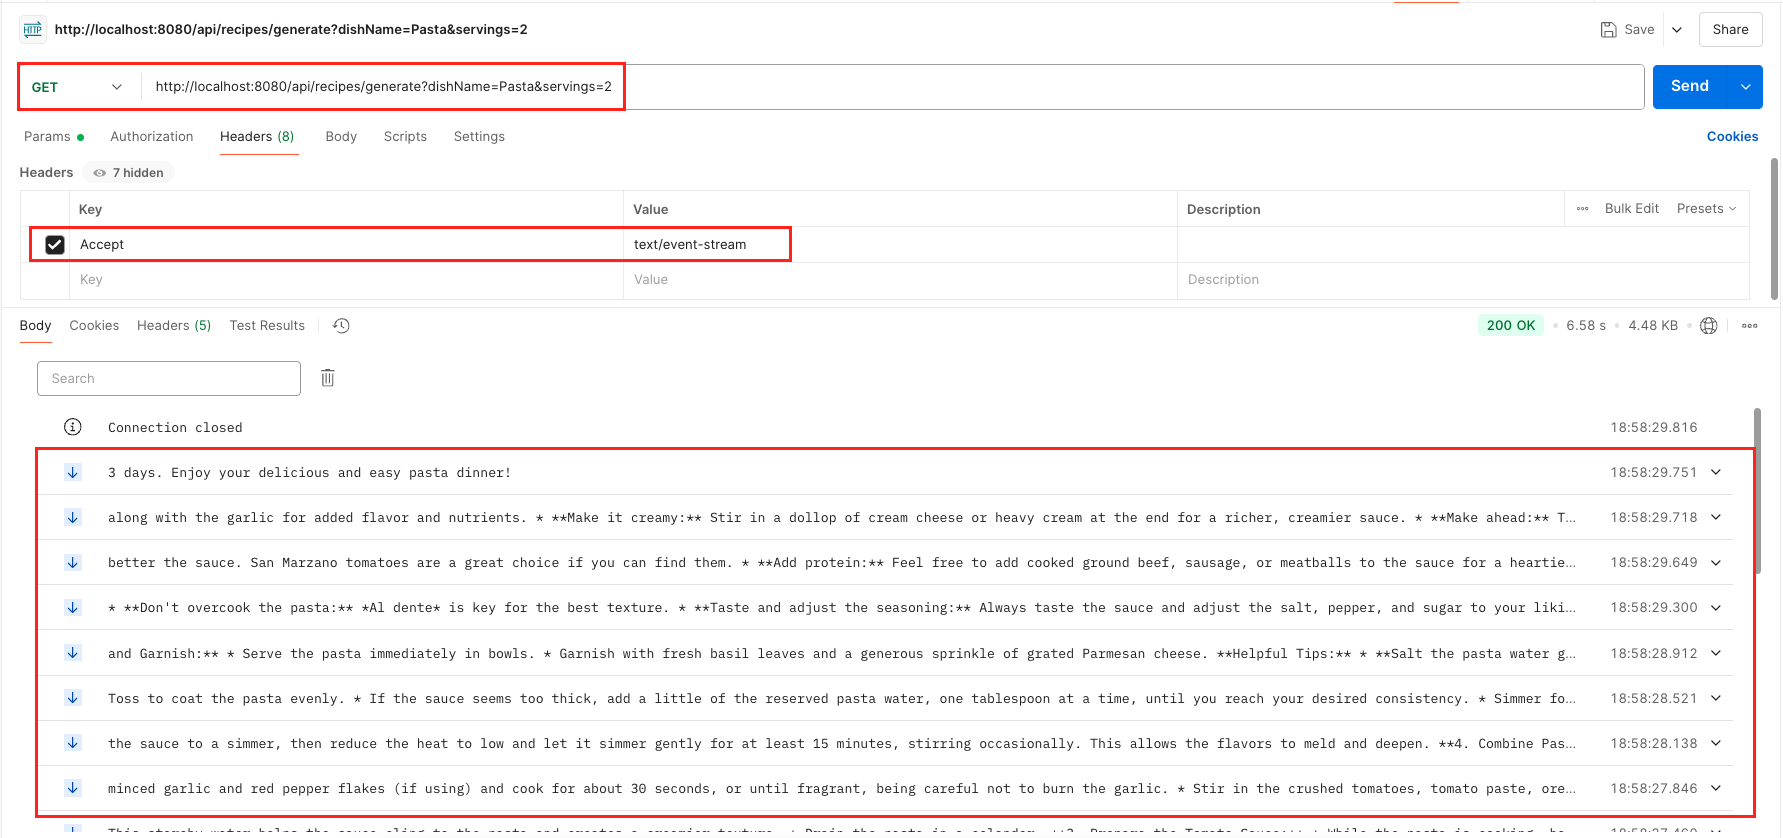Click the text/event-stream value cell
This screenshot has height=838, width=1783.
pos(900,244)
